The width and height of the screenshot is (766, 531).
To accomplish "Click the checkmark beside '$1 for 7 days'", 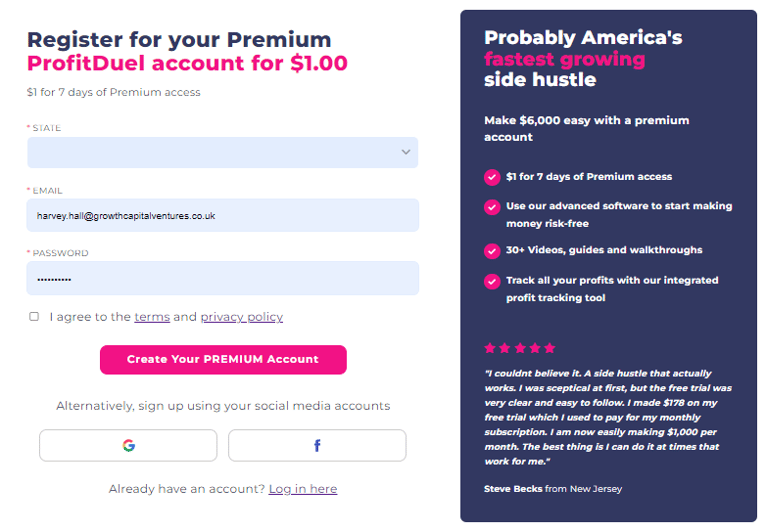I will tap(492, 177).
